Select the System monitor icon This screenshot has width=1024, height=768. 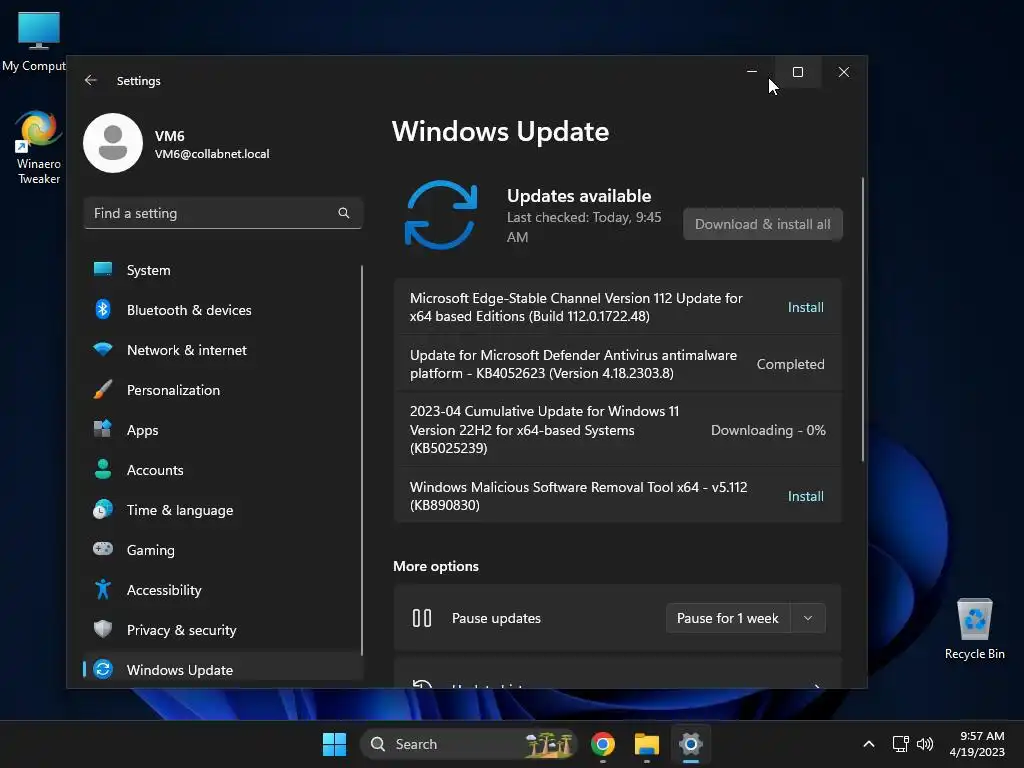tap(103, 269)
